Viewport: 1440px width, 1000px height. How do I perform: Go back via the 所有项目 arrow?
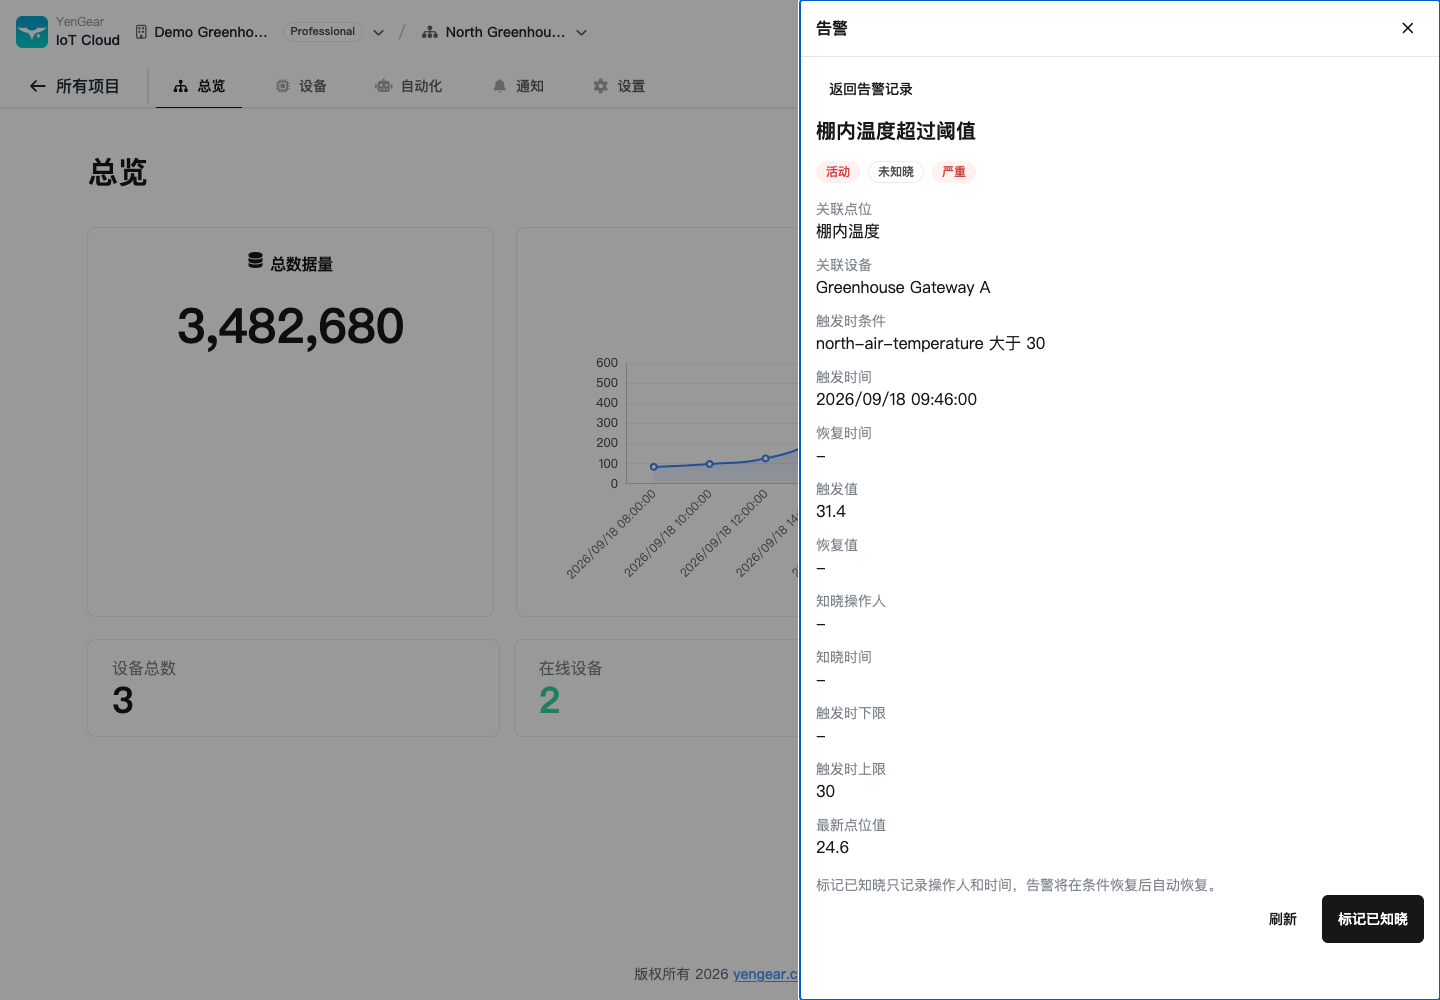pyautogui.click(x=74, y=86)
